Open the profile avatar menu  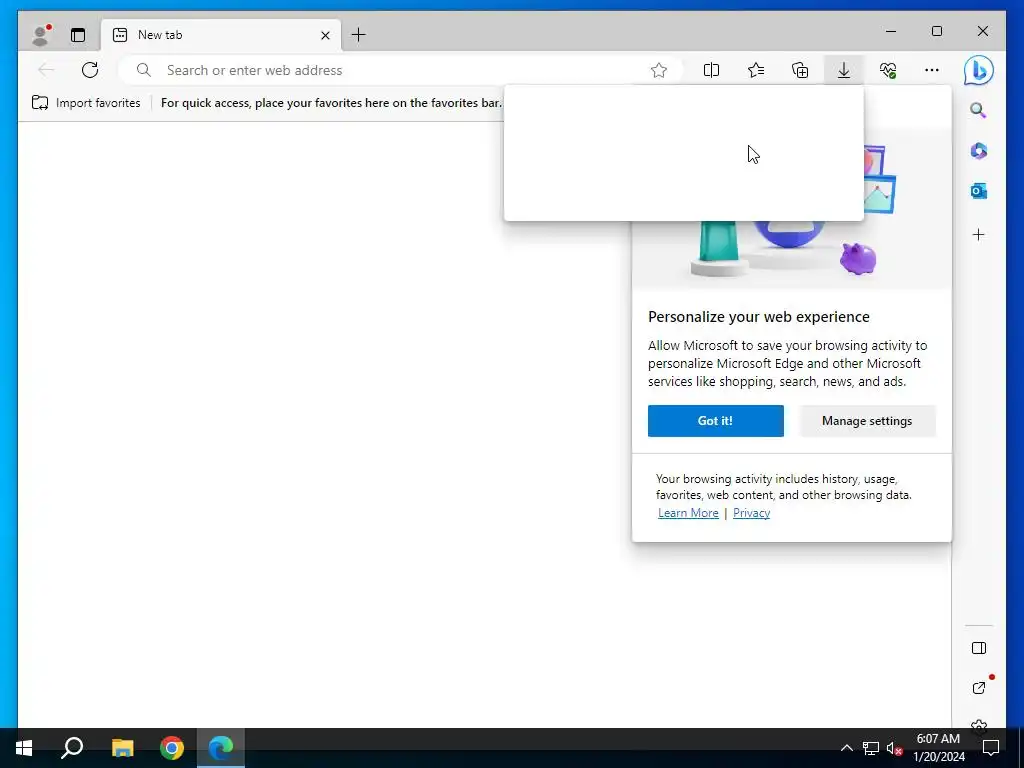pyautogui.click(x=42, y=35)
